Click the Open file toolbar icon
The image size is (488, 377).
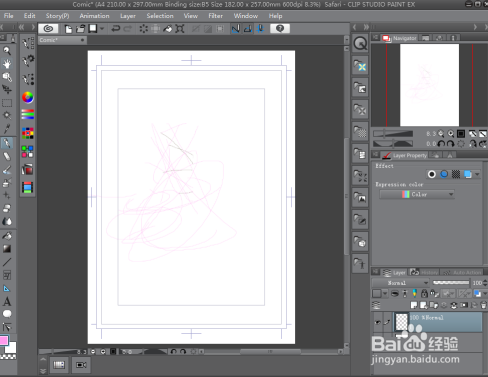click(80, 29)
